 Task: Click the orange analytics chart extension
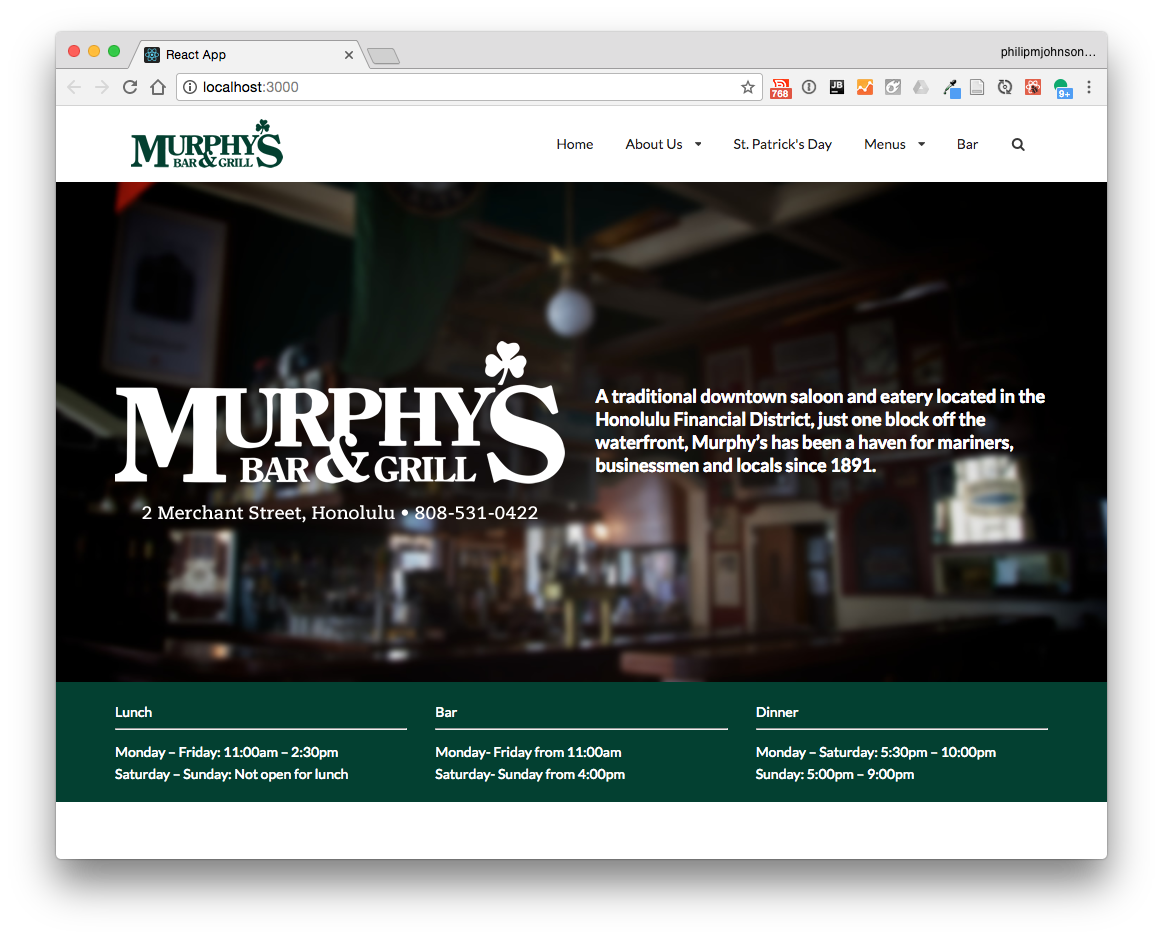coord(865,87)
